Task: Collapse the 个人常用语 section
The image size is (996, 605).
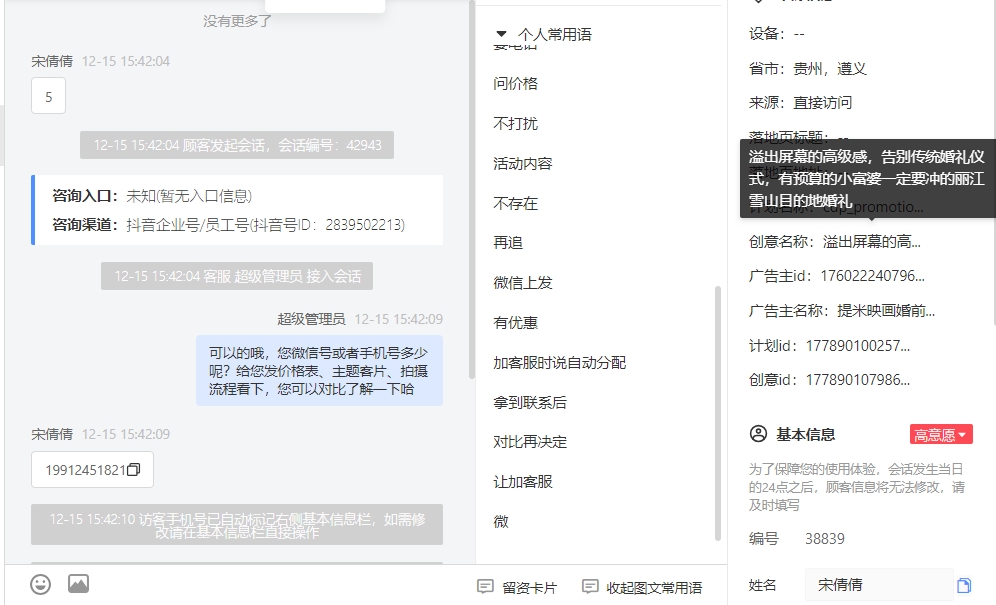Action: (502, 34)
